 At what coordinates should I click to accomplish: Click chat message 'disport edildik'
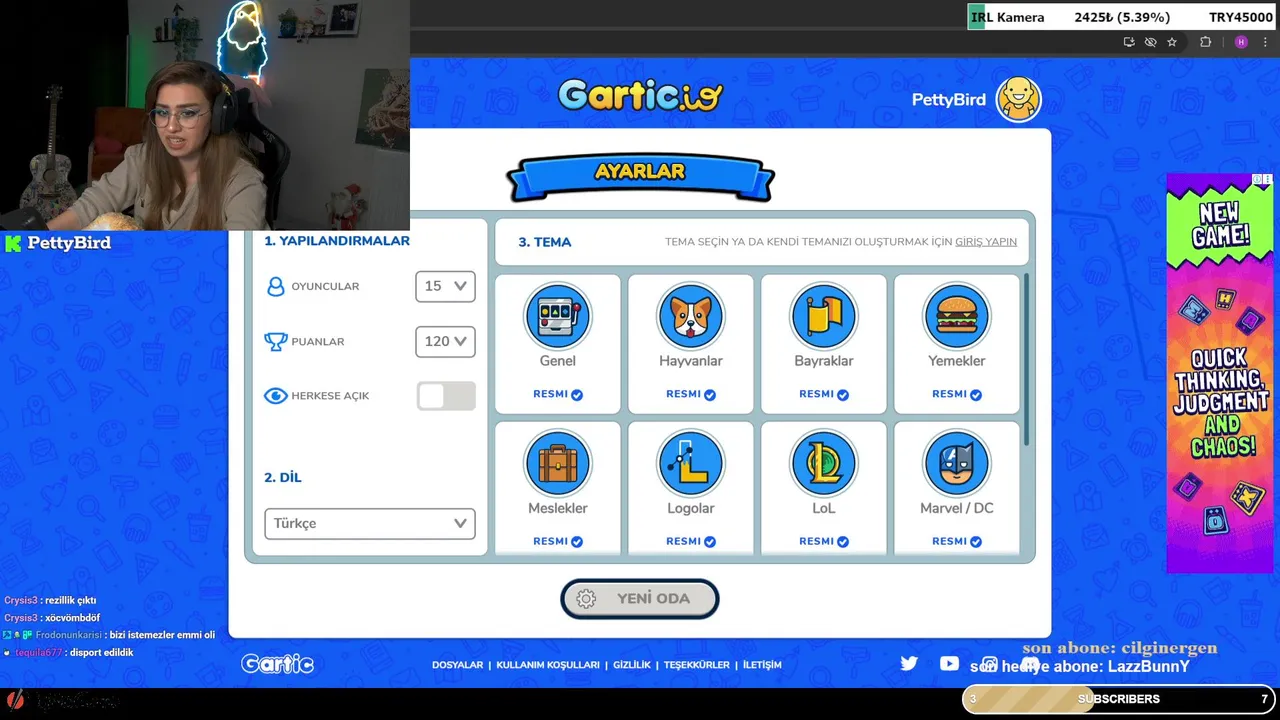click(x=100, y=653)
